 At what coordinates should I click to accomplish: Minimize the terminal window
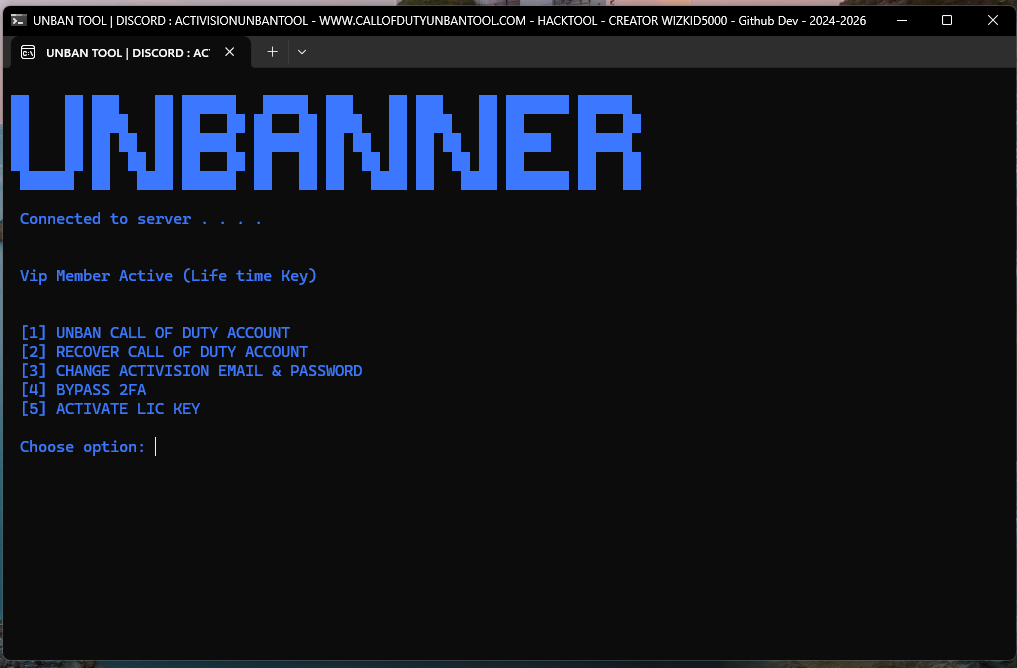point(902,20)
